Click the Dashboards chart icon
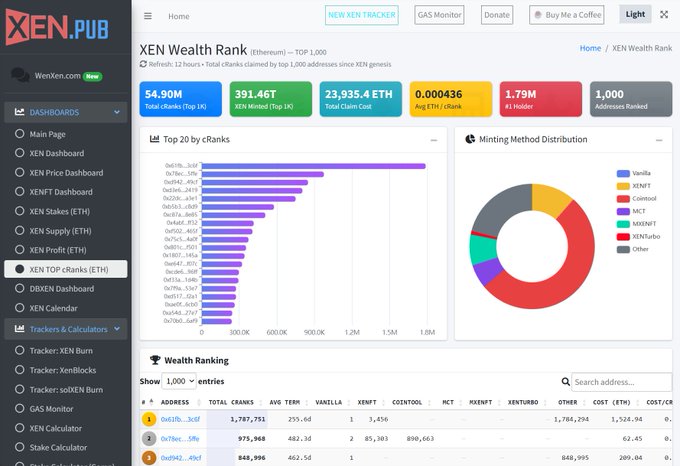Viewport: 680px width, 466px height. 20,112
